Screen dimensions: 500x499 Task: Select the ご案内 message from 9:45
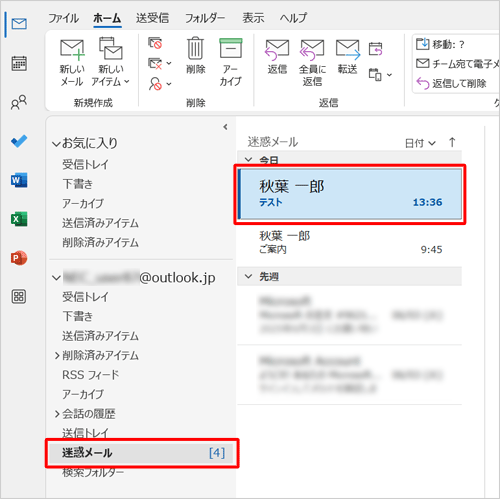(350, 243)
